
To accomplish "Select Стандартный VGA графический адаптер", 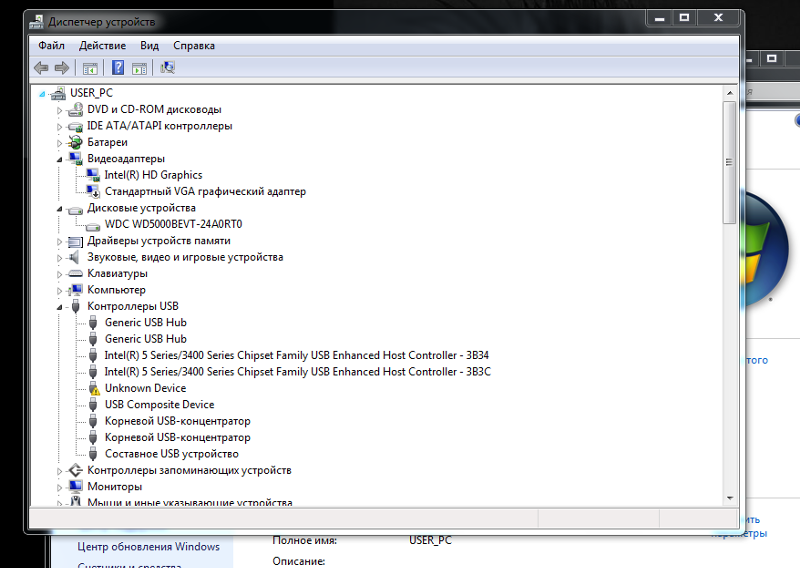I will [x=205, y=191].
